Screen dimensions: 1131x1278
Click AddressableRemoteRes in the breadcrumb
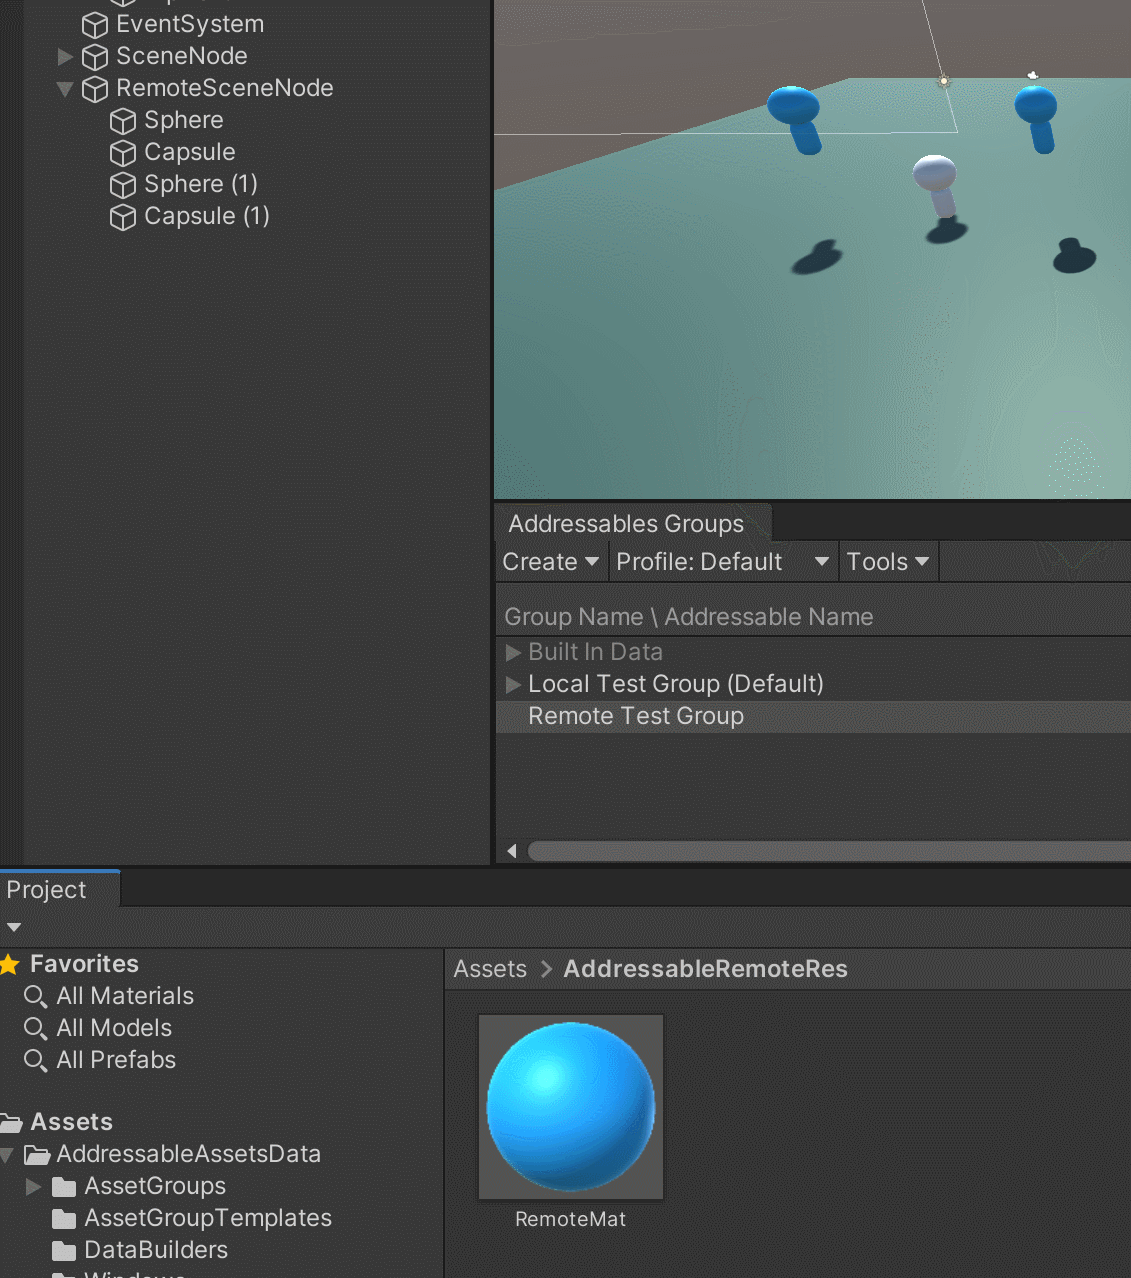coord(705,969)
